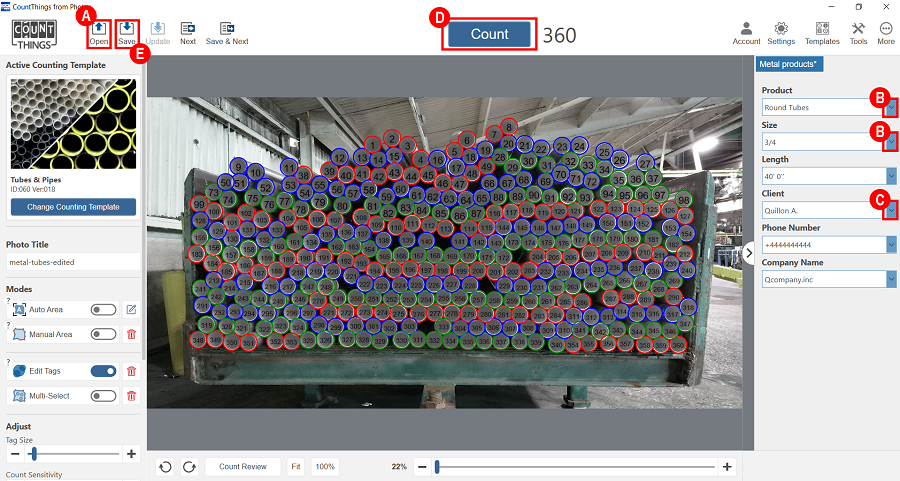The width and height of the screenshot is (900, 481).
Task: Open the More menu
Action: point(886,29)
